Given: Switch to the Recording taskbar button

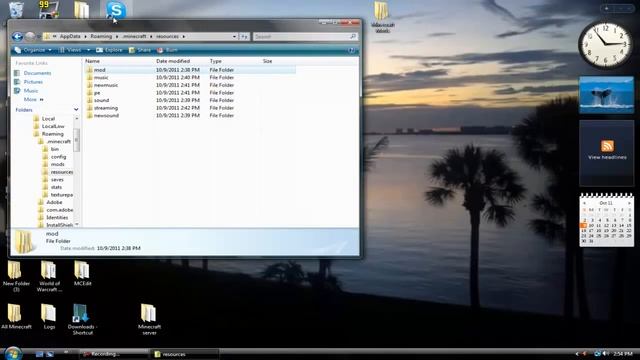Looking at the screenshot, I should coord(114,354).
